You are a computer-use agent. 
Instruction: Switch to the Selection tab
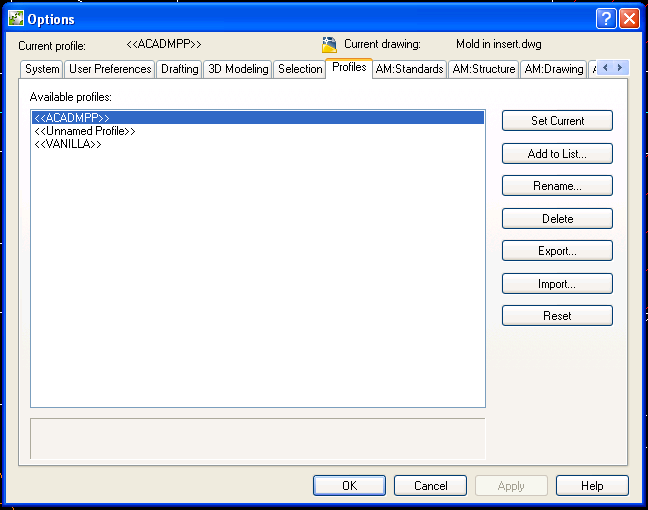point(300,69)
